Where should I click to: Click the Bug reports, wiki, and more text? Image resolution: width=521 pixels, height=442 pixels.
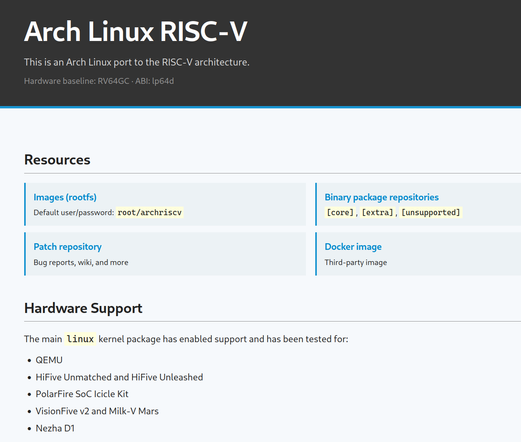[81, 262]
